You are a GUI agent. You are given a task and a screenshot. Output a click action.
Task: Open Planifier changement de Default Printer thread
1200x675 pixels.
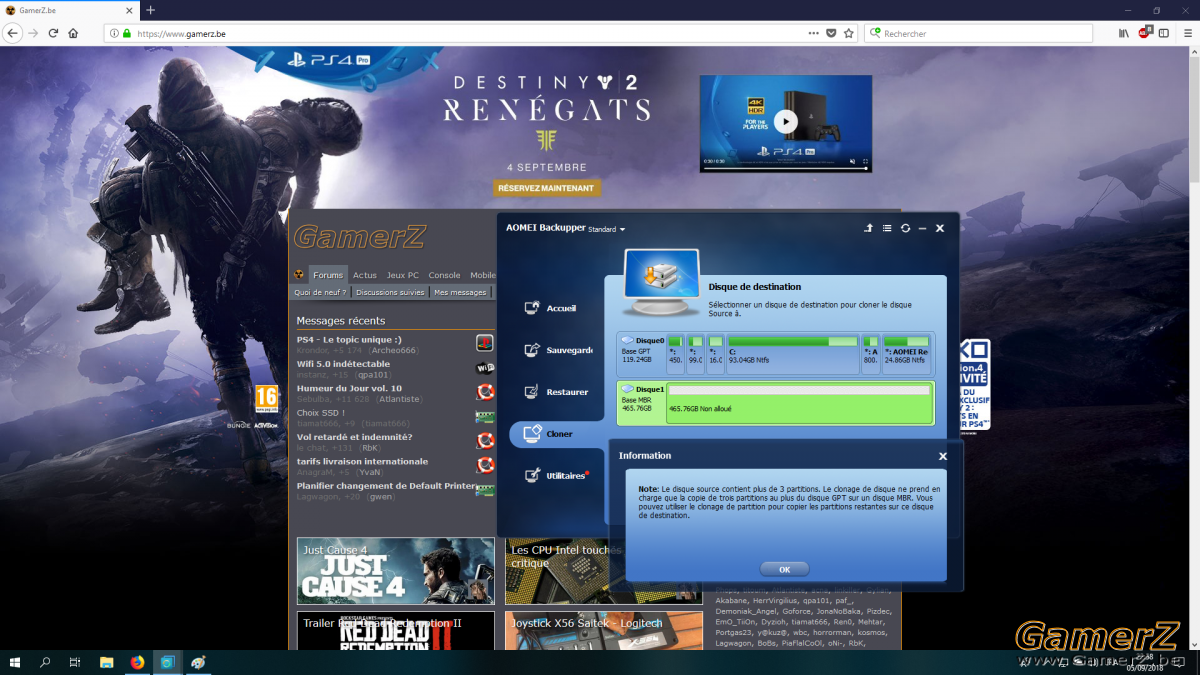pos(386,486)
